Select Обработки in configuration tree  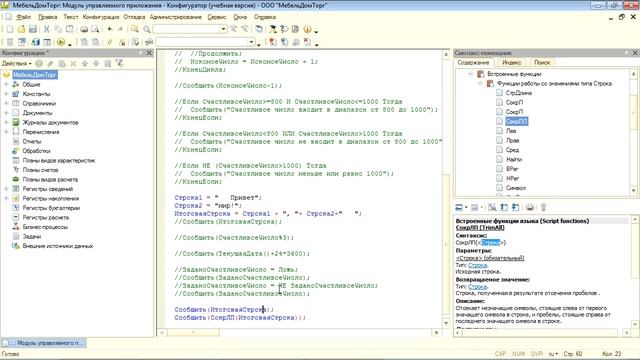pos(36,151)
